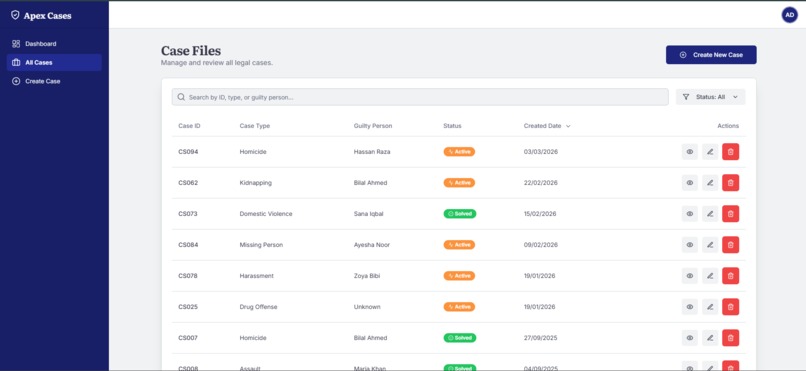Delete case CS025
806x371 pixels.
pos(730,307)
